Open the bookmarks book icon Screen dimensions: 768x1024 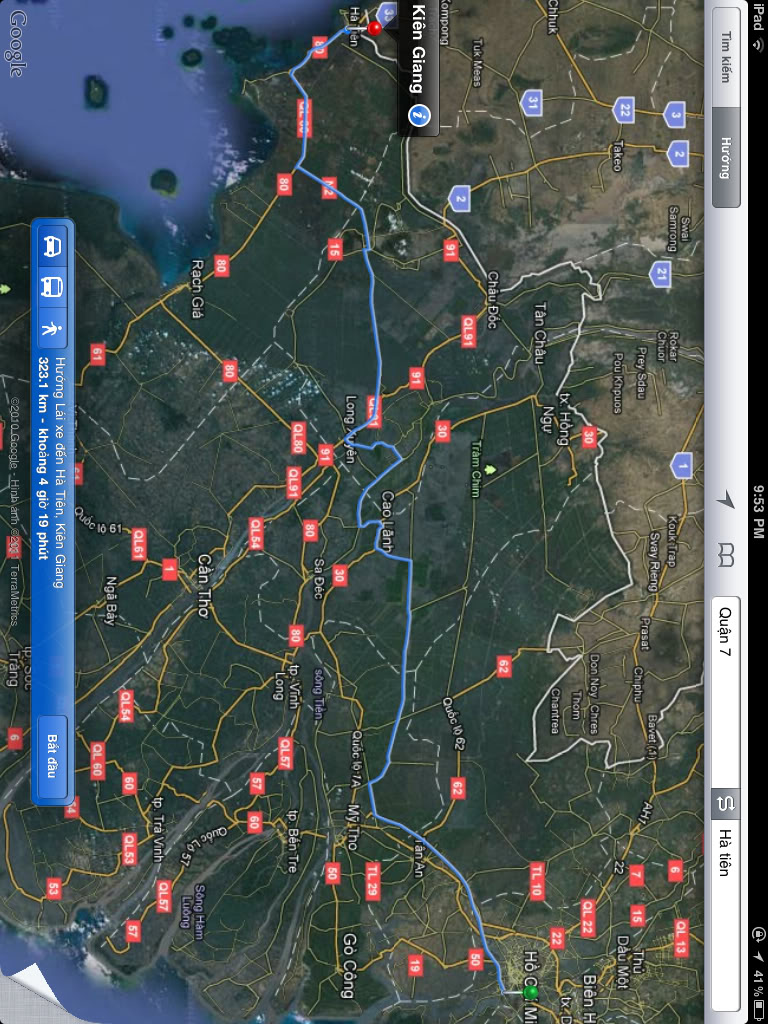click(725, 554)
